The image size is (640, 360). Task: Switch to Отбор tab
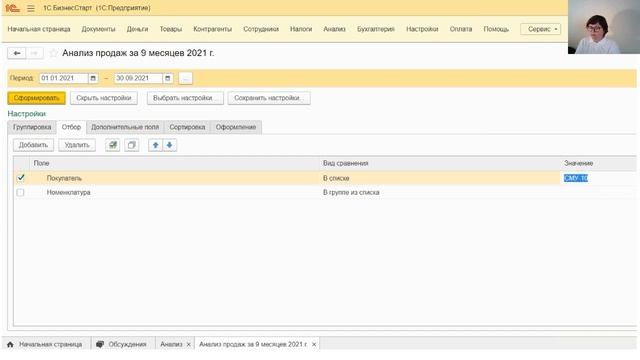click(x=71, y=127)
